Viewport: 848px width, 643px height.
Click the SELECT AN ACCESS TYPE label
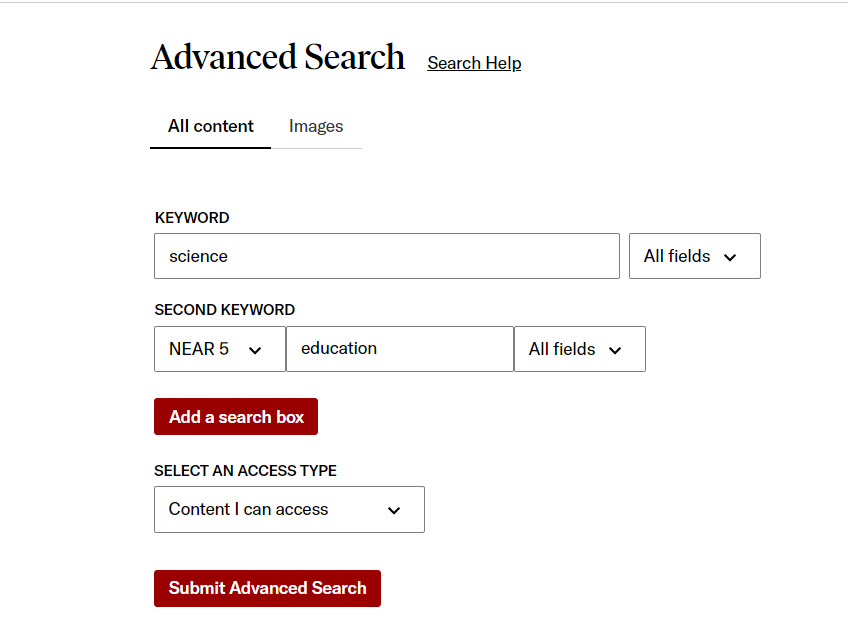point(246,471)
